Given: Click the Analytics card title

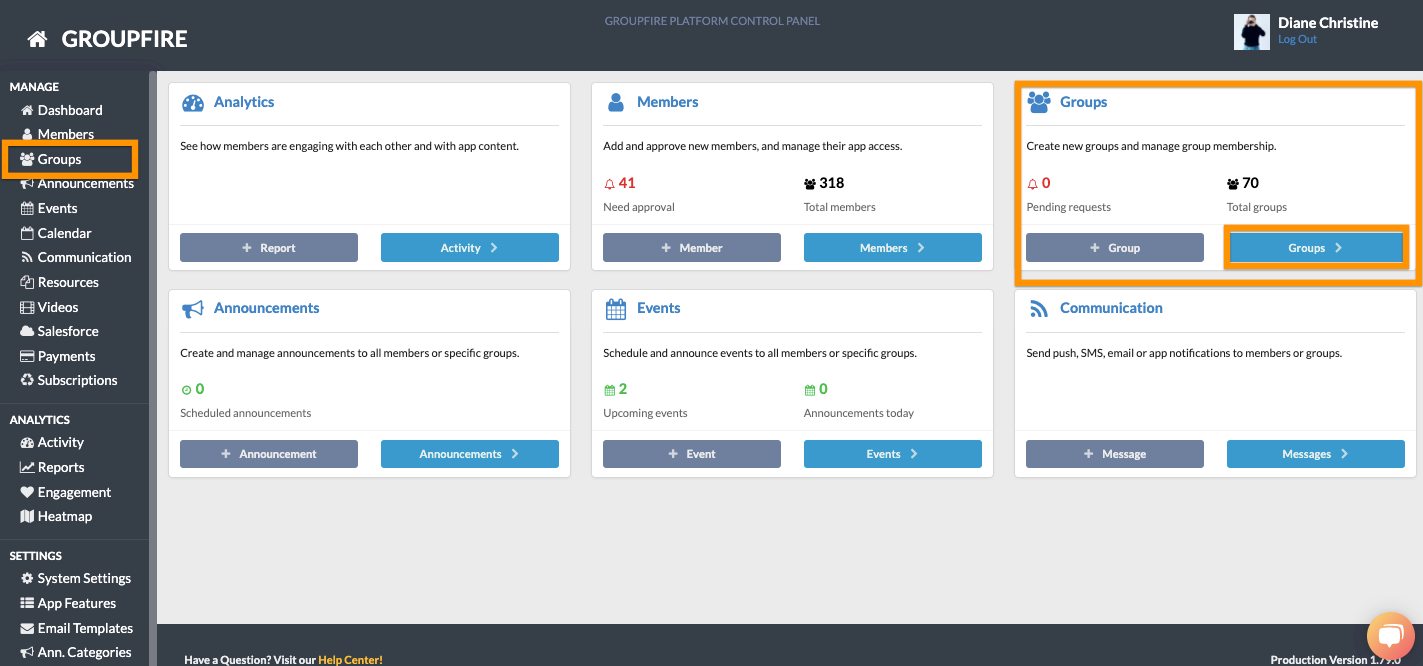Looking at the screenshot, I should [x=244, y=102].
